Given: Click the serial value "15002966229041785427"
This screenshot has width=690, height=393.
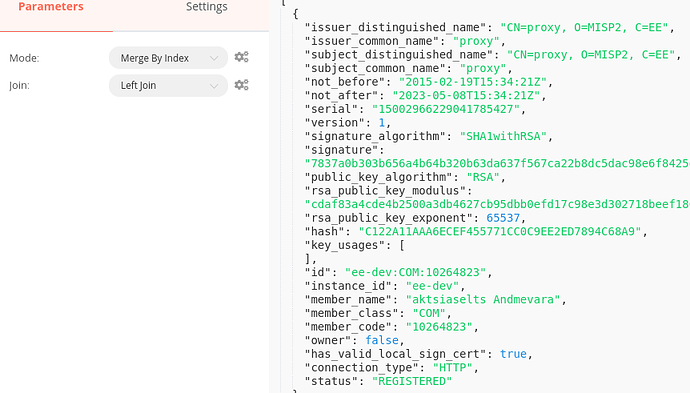Looking at the screenshot, I should tap(446, 109).
